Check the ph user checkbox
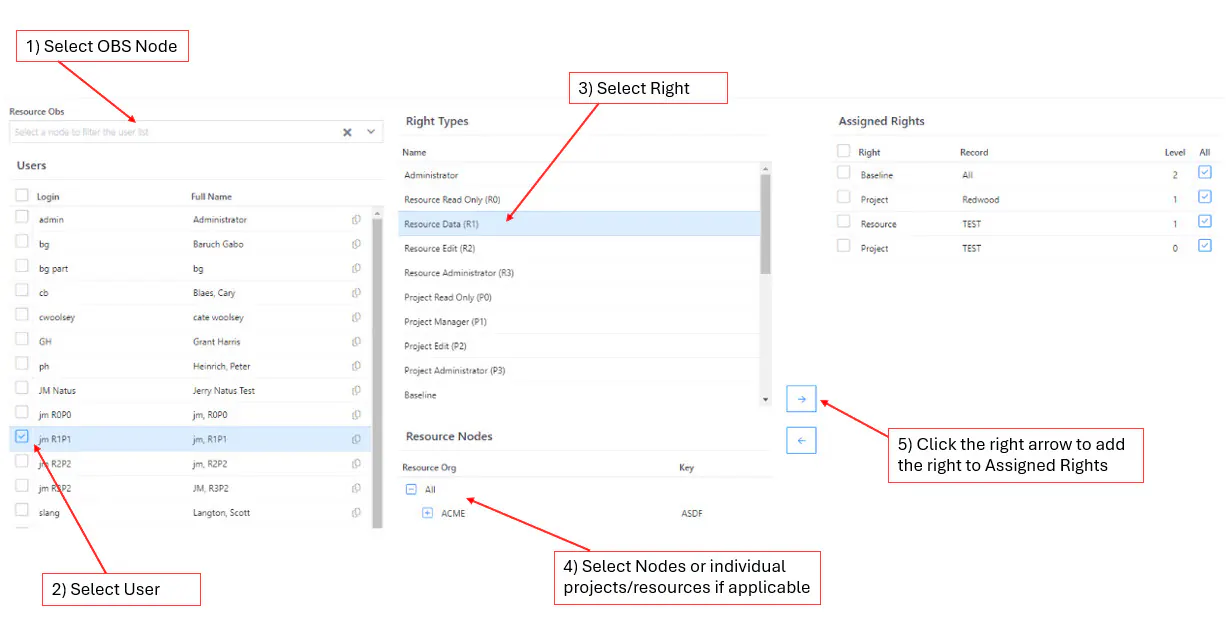This screenshot has width=1226, height=625. (x=22, y=364)
